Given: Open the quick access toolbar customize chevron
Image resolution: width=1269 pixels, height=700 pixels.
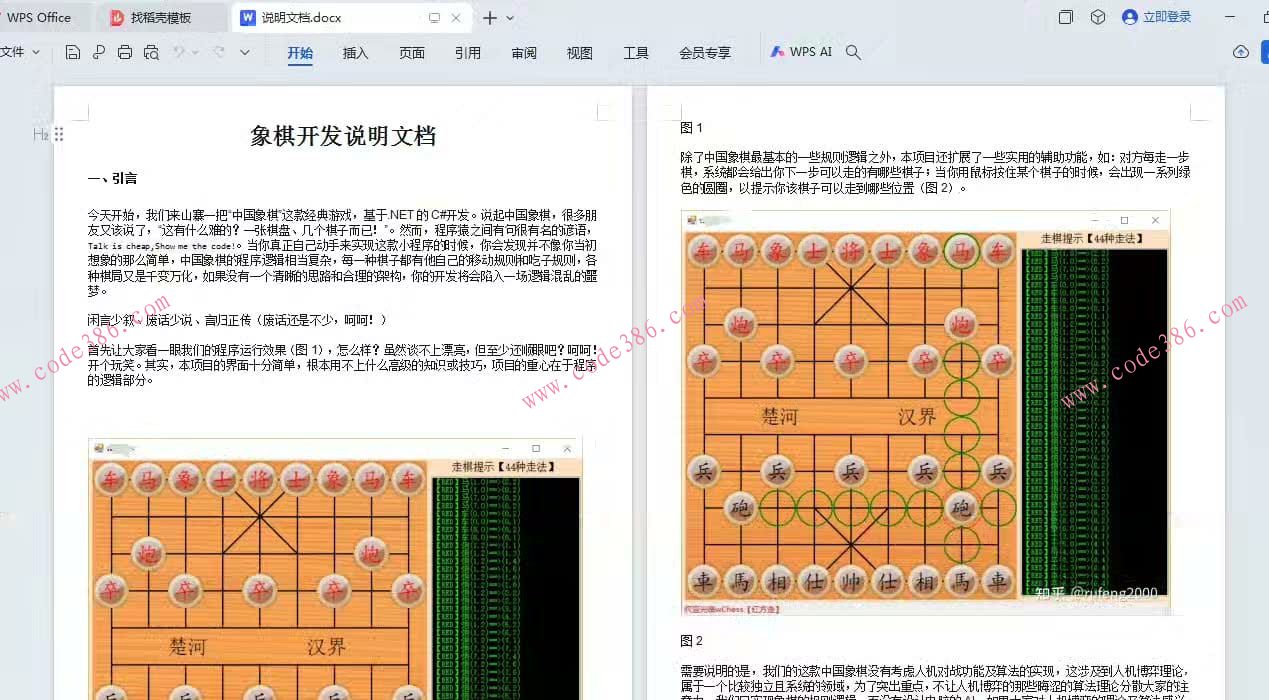Looking at the screenshot, I should coord(245,52).
